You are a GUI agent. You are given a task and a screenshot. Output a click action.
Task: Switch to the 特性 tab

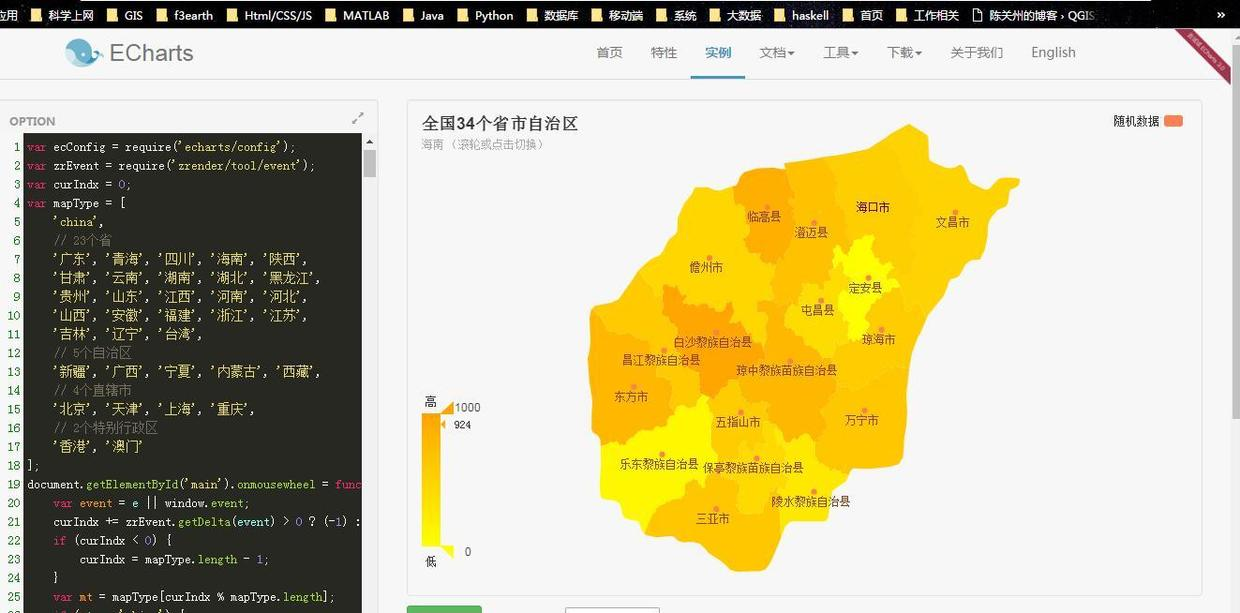pos(663,52)
